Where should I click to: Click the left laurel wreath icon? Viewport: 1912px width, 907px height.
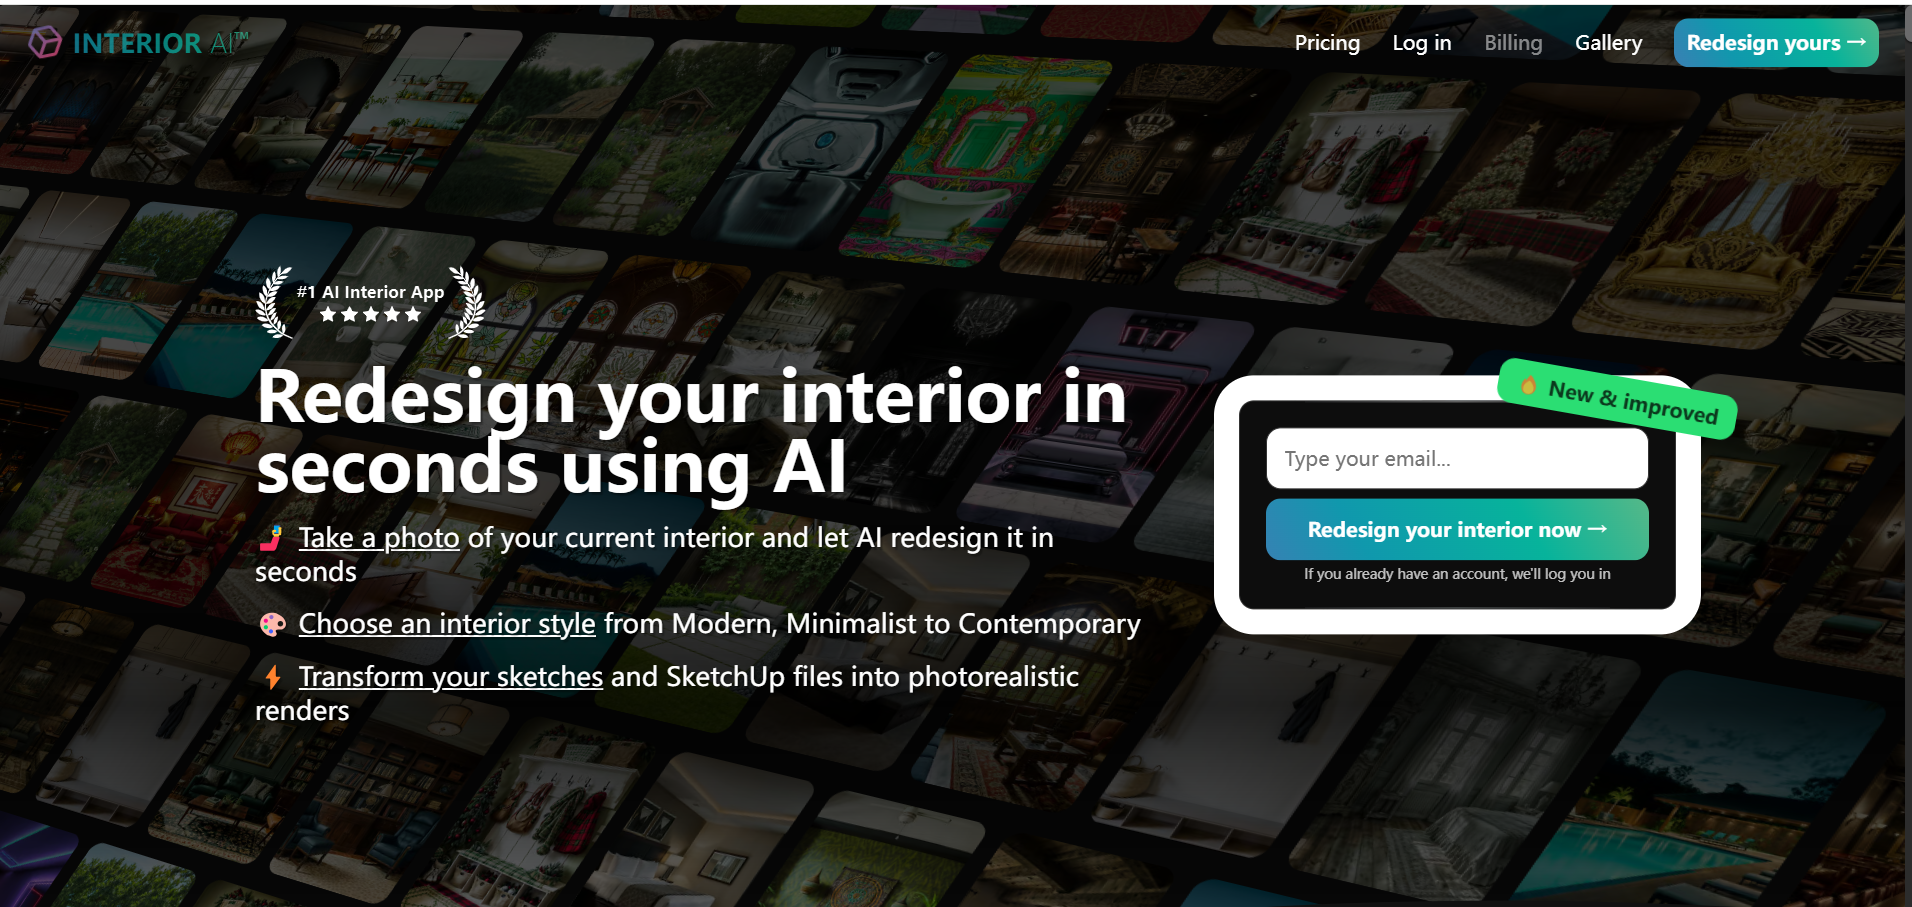click(273, 302)
